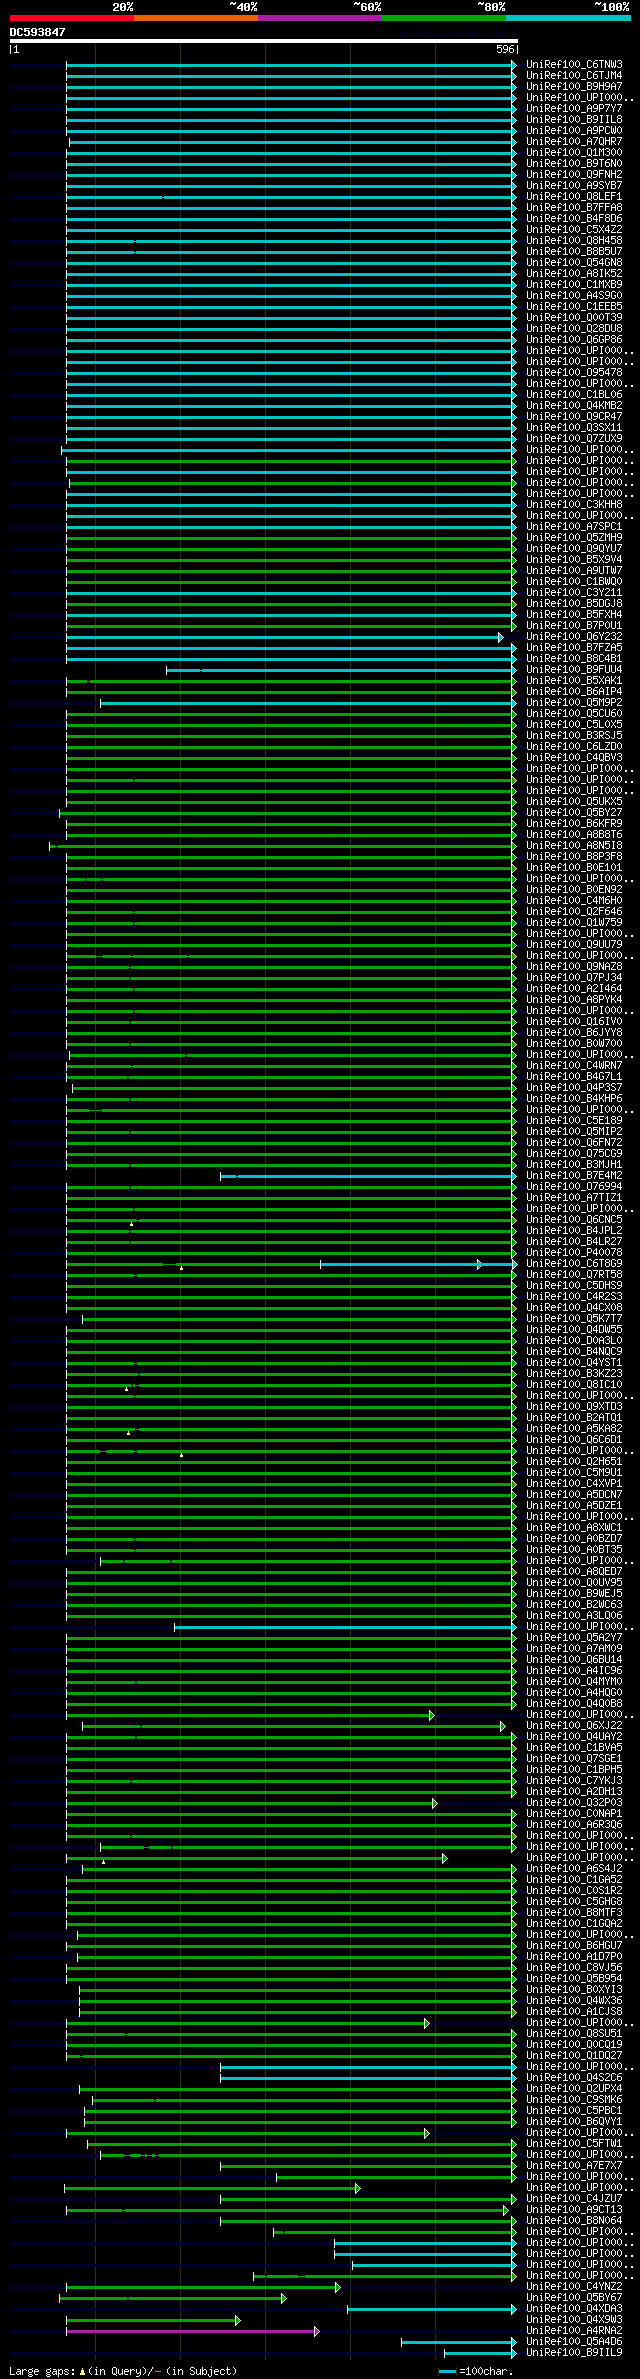Click hit label UniRef100_Q9XTD3

[x=574, y=1407]
